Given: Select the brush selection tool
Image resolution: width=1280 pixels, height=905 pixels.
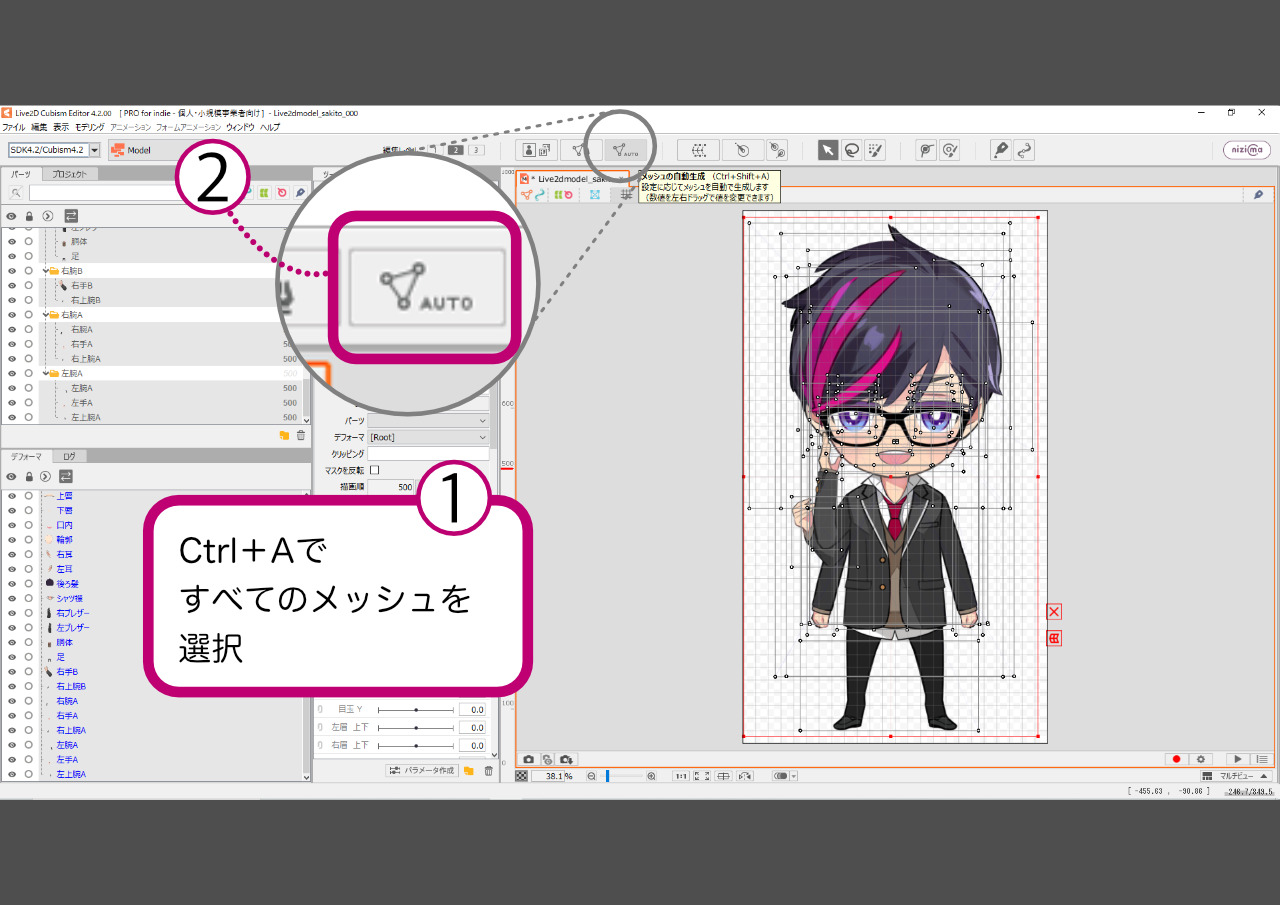Looking at the screenshot, I should point(874,150).
